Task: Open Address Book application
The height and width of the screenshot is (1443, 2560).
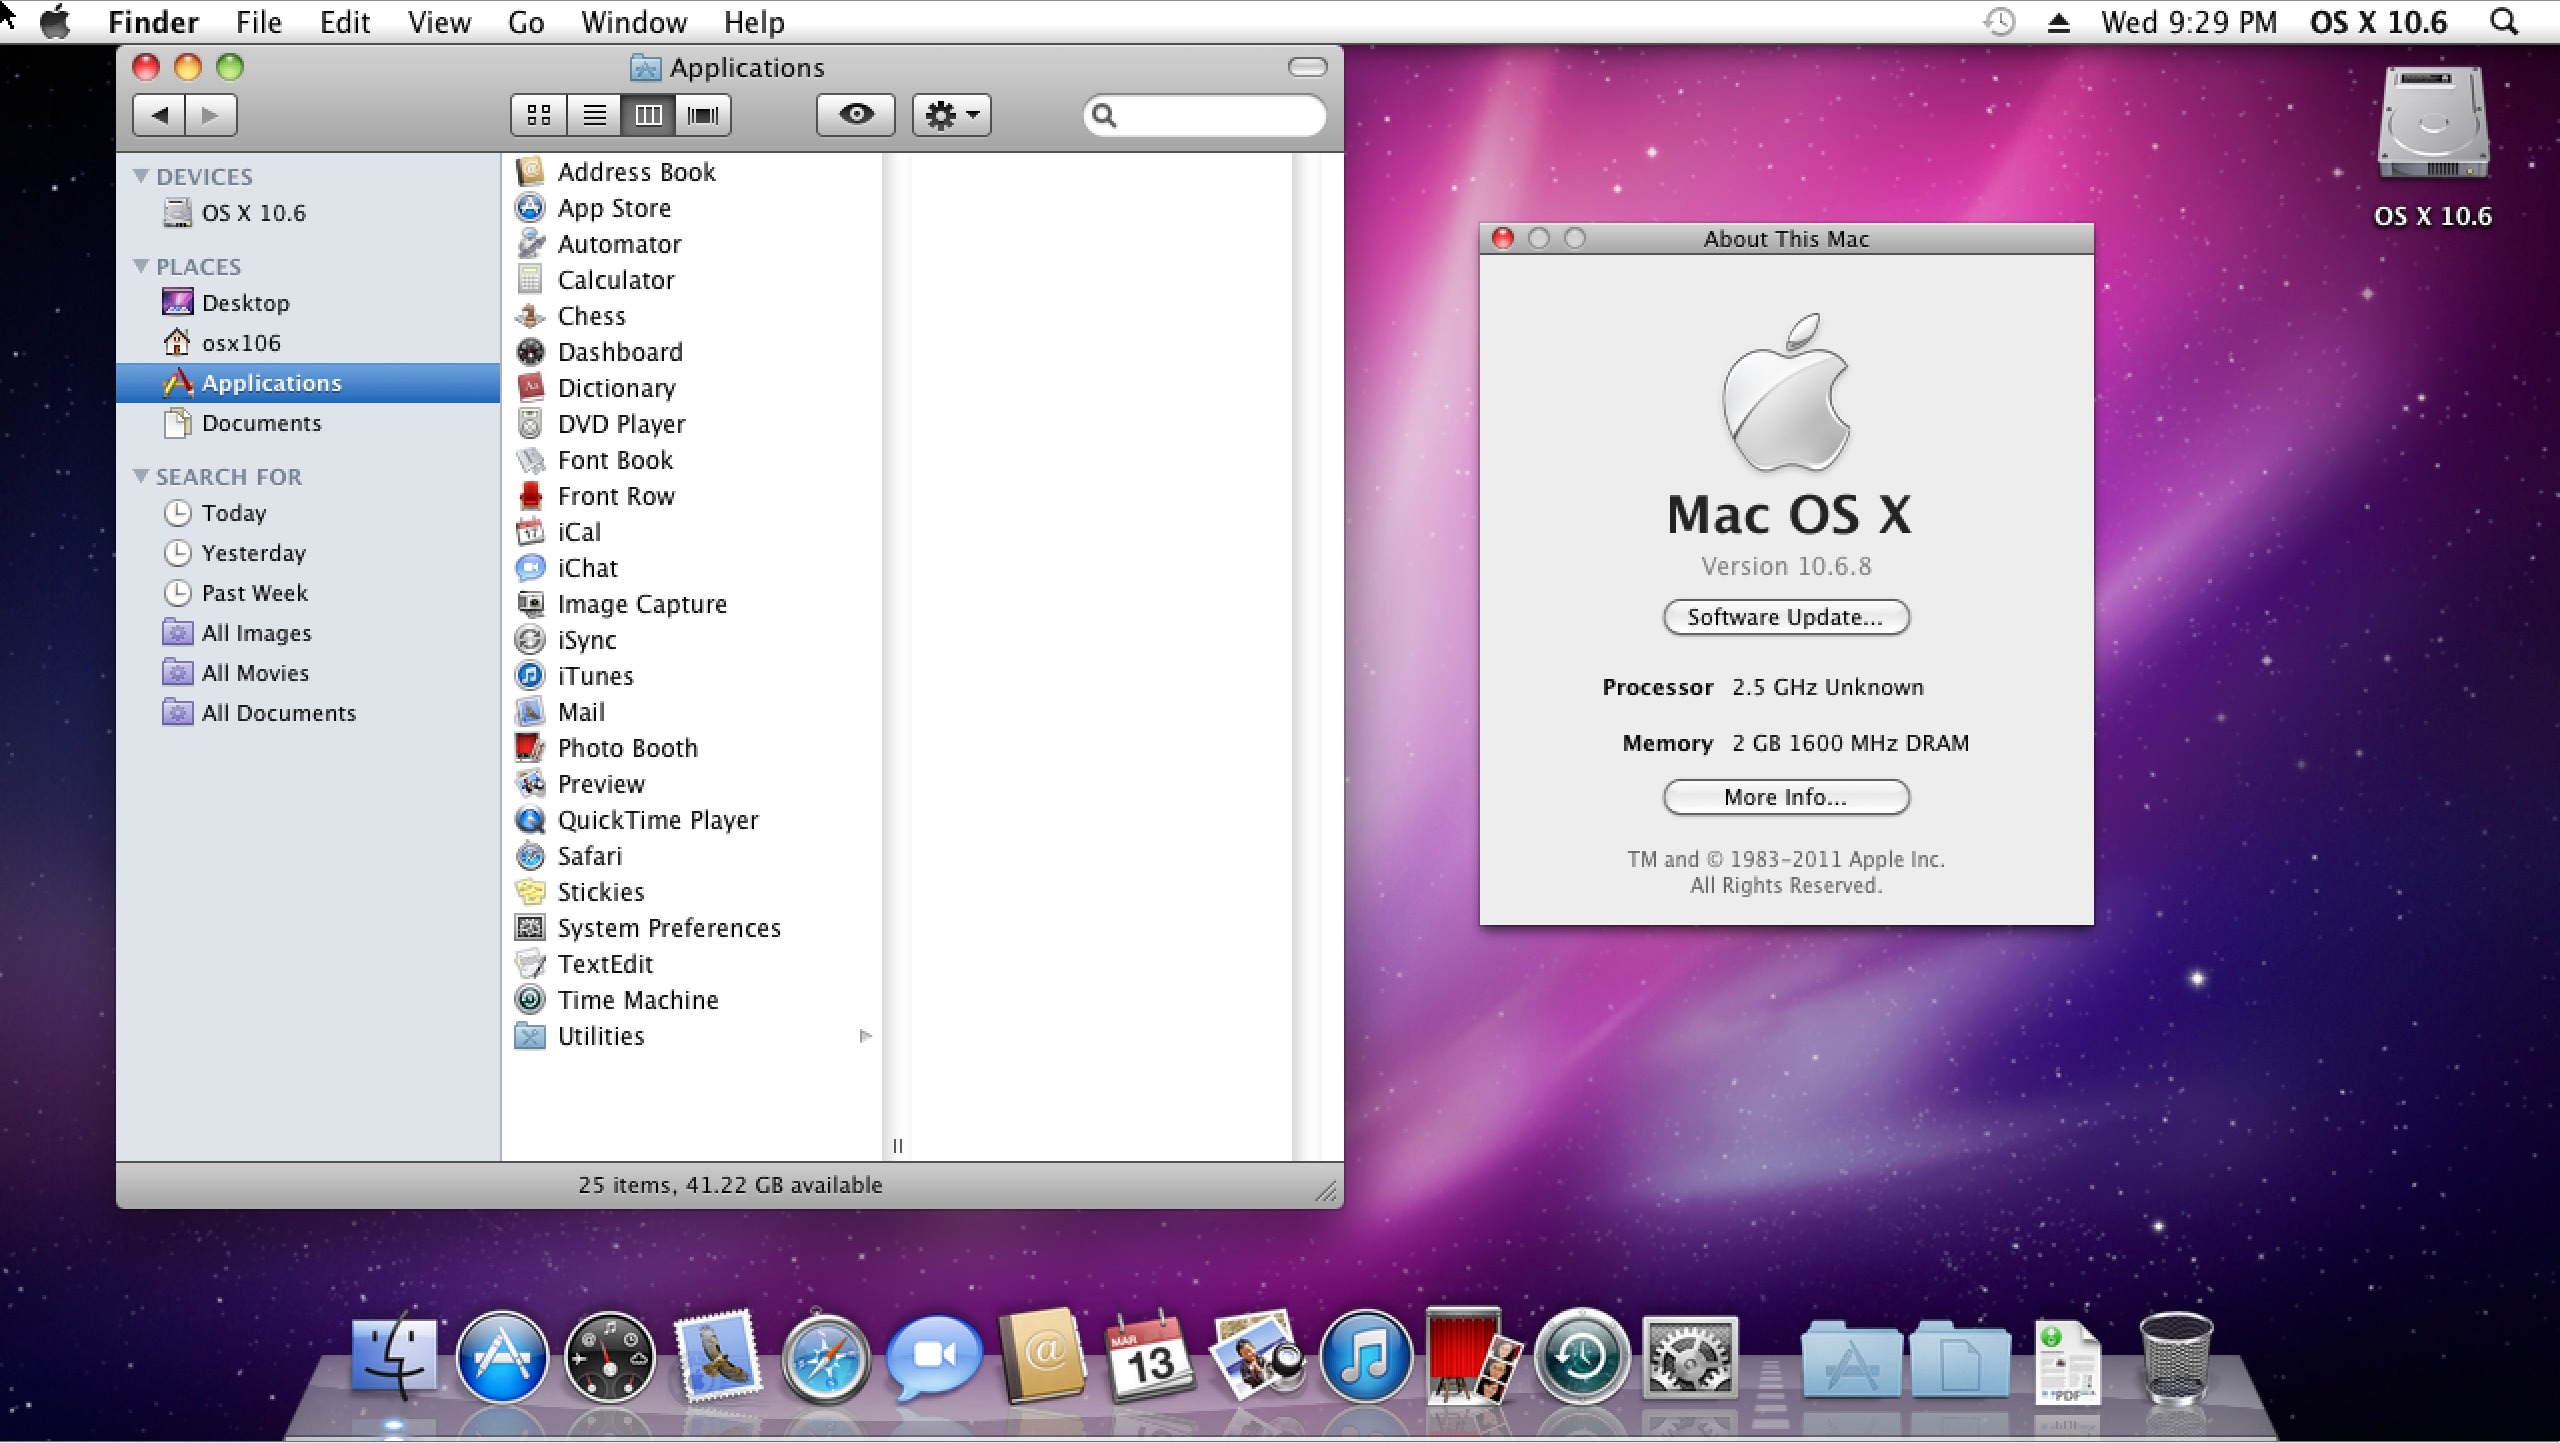Action: pos(638,170)
